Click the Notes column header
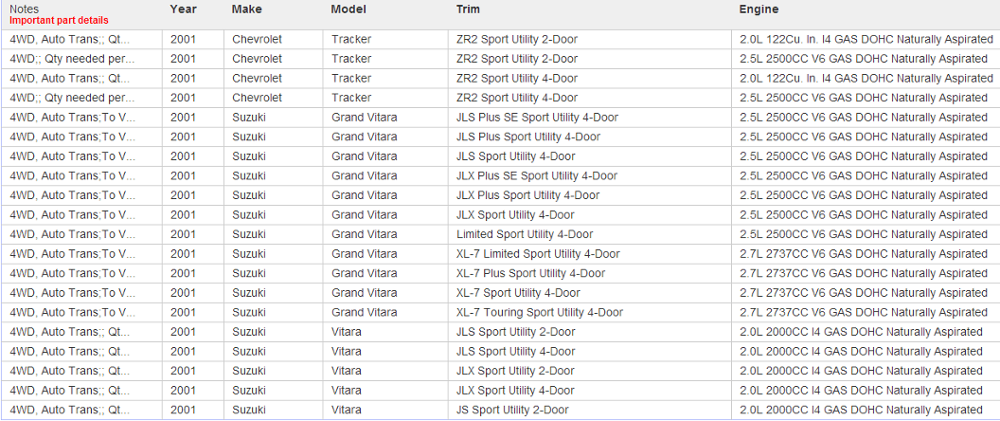The image size is (1000, 421). [25, 8]
